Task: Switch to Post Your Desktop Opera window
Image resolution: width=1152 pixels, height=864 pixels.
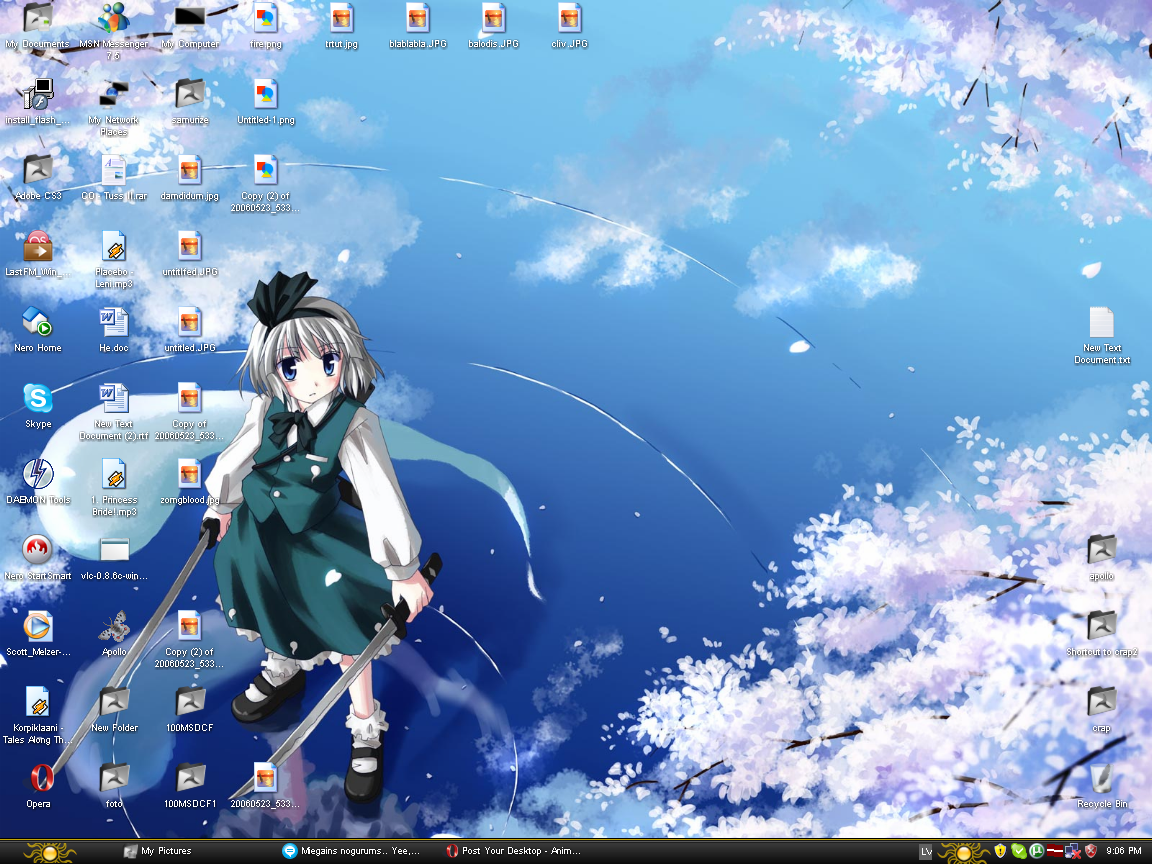Action: (514, 851)
